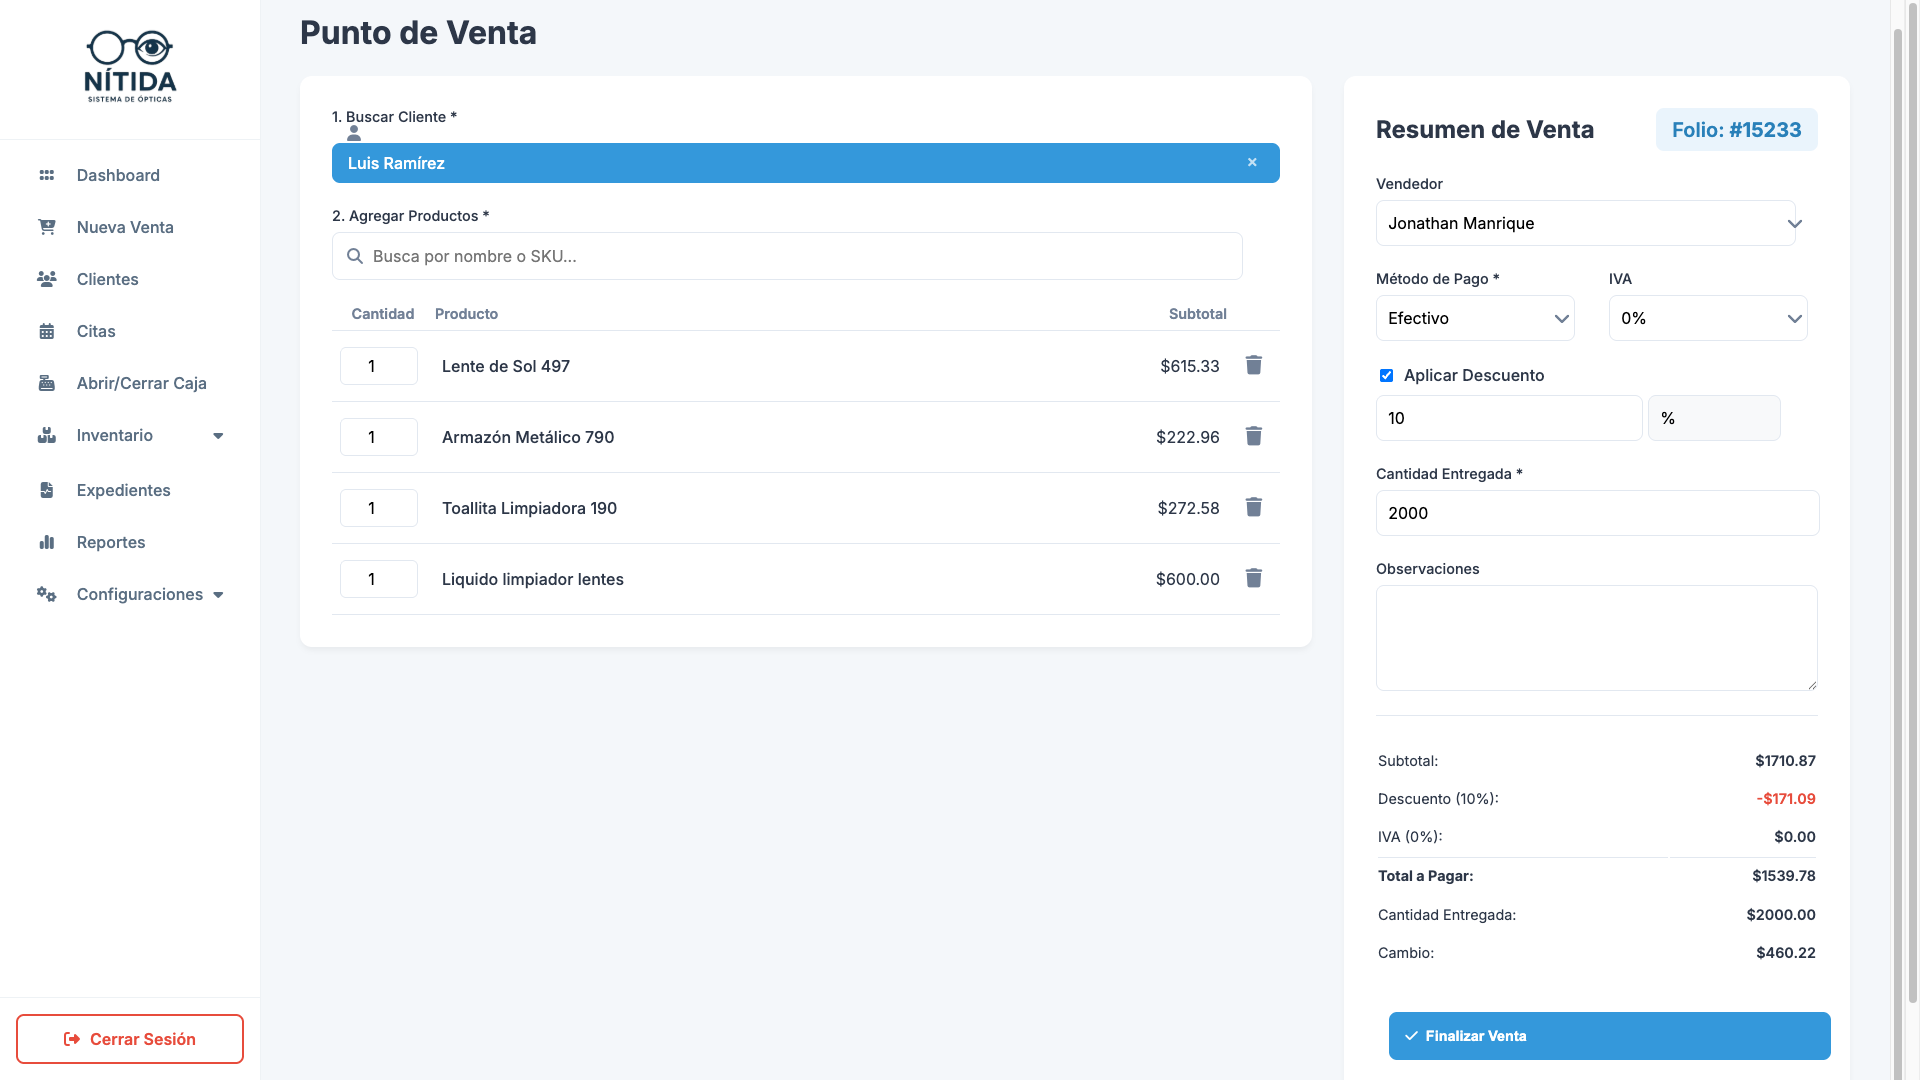Viewport: 1920px width, 1080px height.
Task: Open the Abrir/Cerrar Caja page
Action: (x=141, y=383)
